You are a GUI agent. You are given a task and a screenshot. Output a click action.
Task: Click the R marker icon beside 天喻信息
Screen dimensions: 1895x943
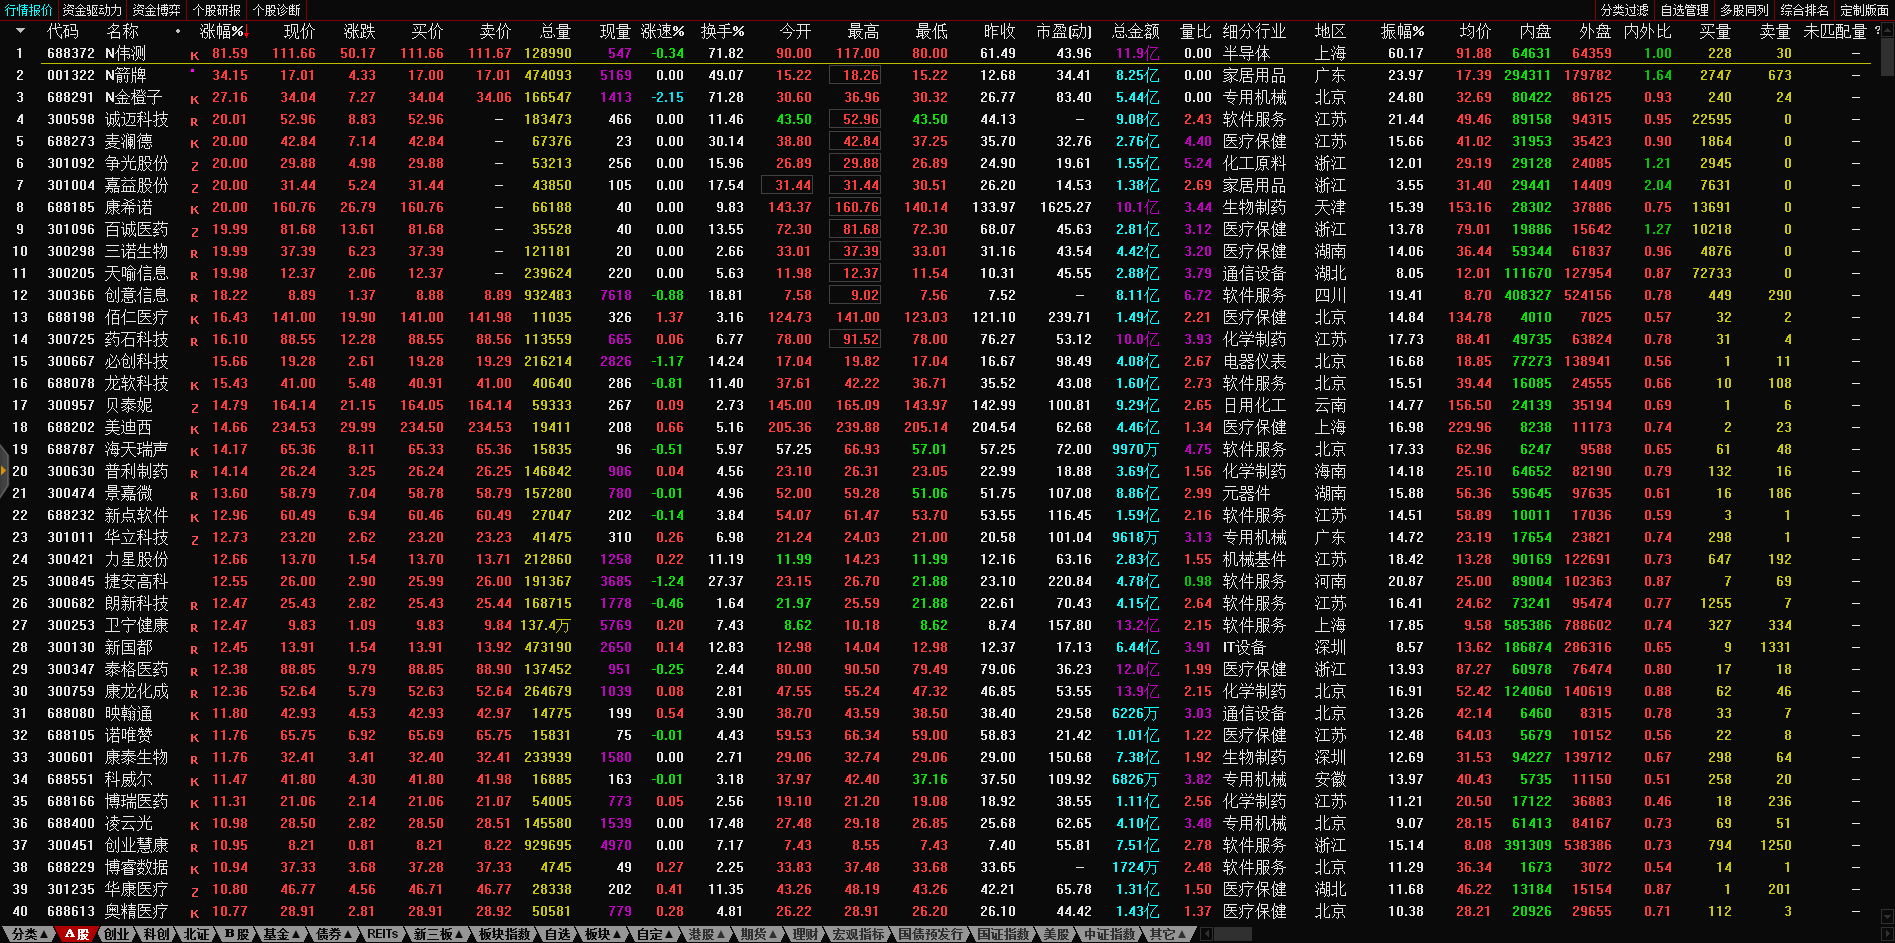pos(194,275)
